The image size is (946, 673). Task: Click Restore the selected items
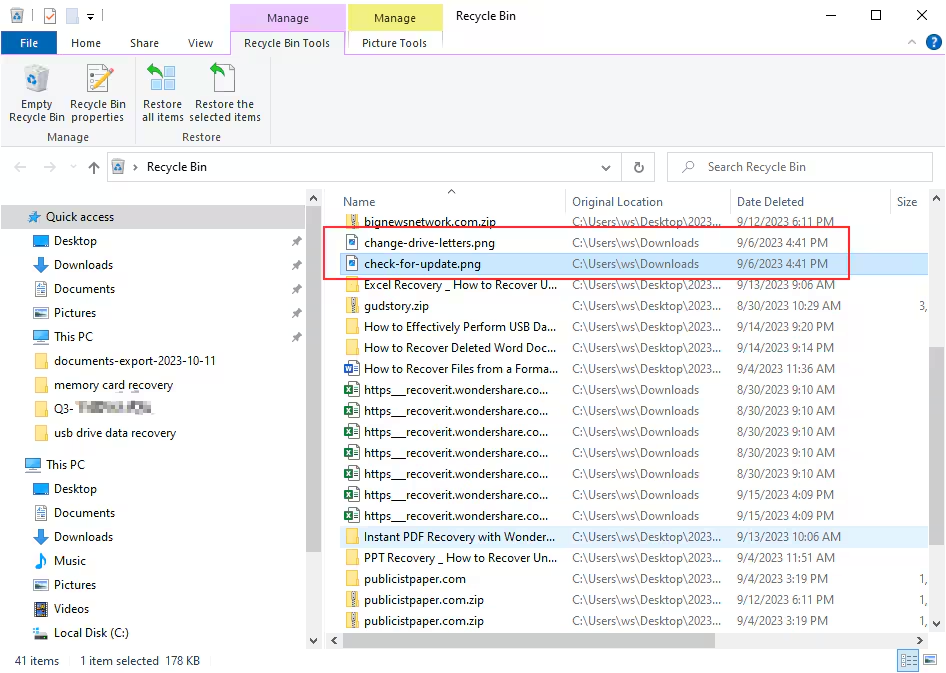224,93
